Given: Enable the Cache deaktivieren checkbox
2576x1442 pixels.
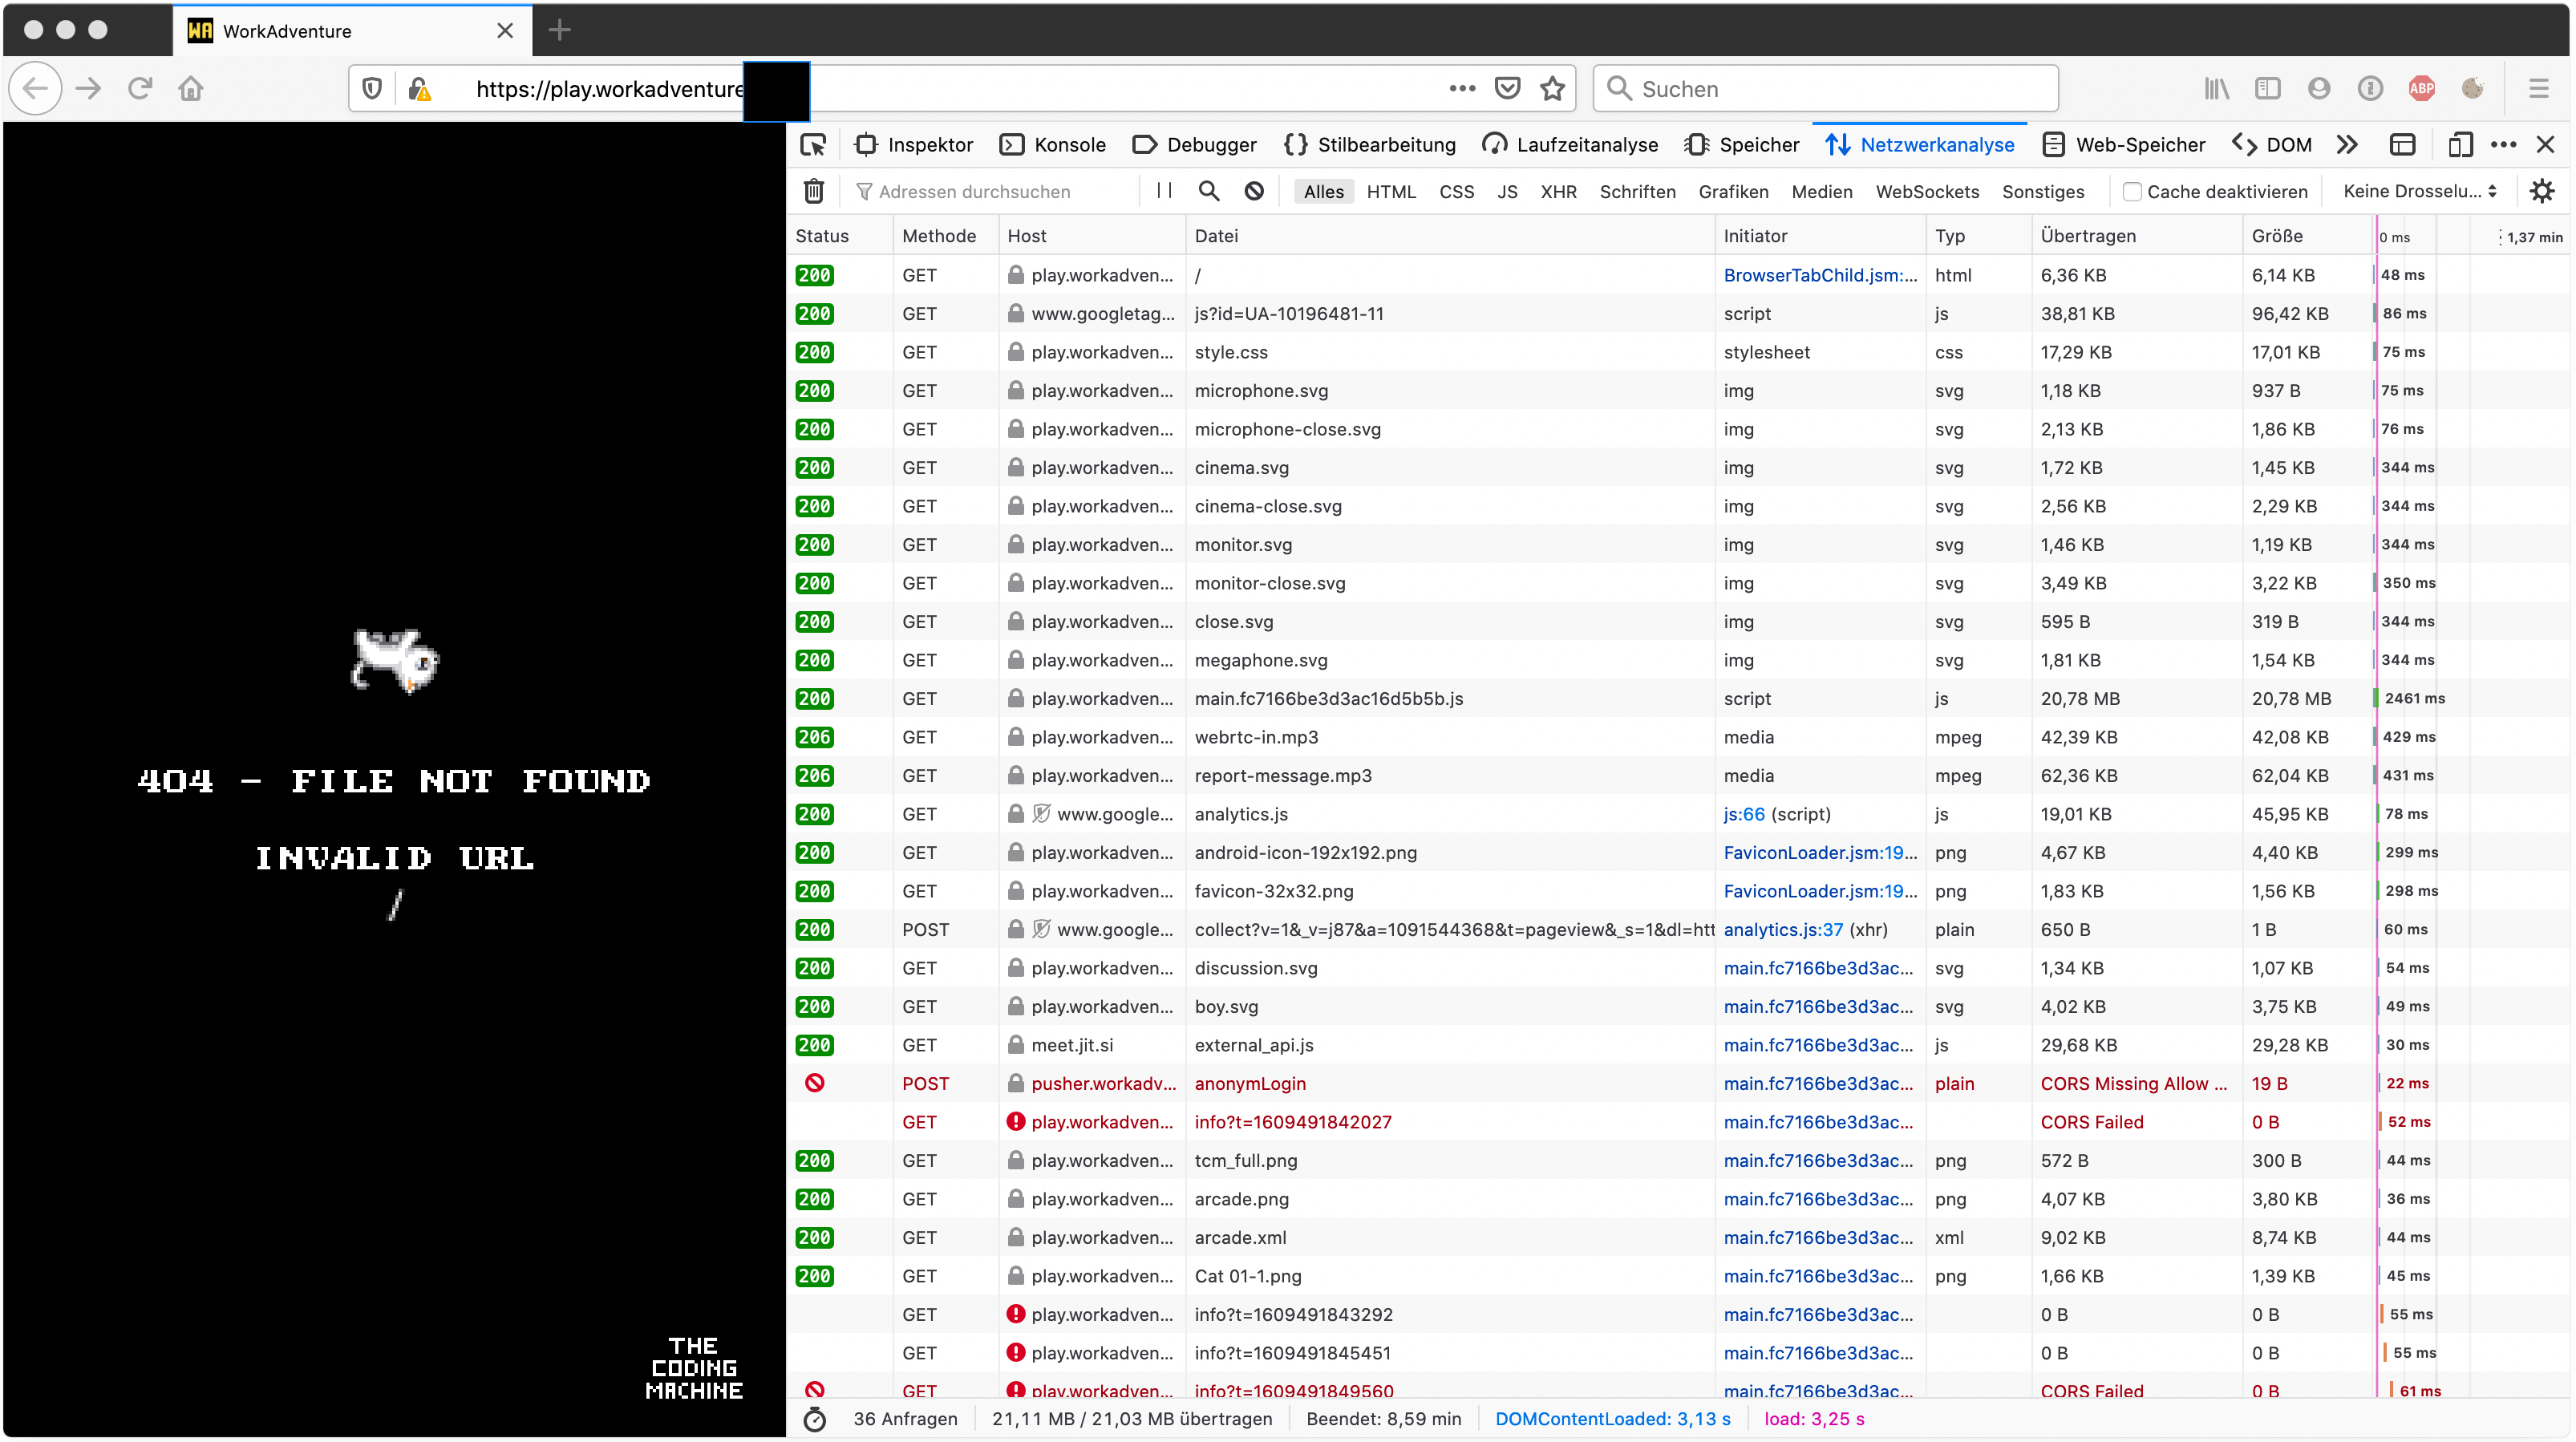Looking at the screenshot, I should point(2133,190).
